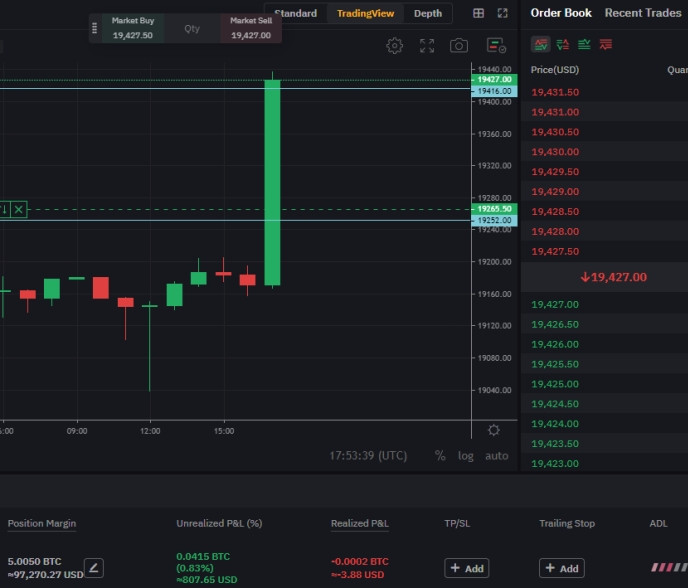The image size is (688, 588).
Task: Switch to the Depth chart tab
Action: [427, 14]
